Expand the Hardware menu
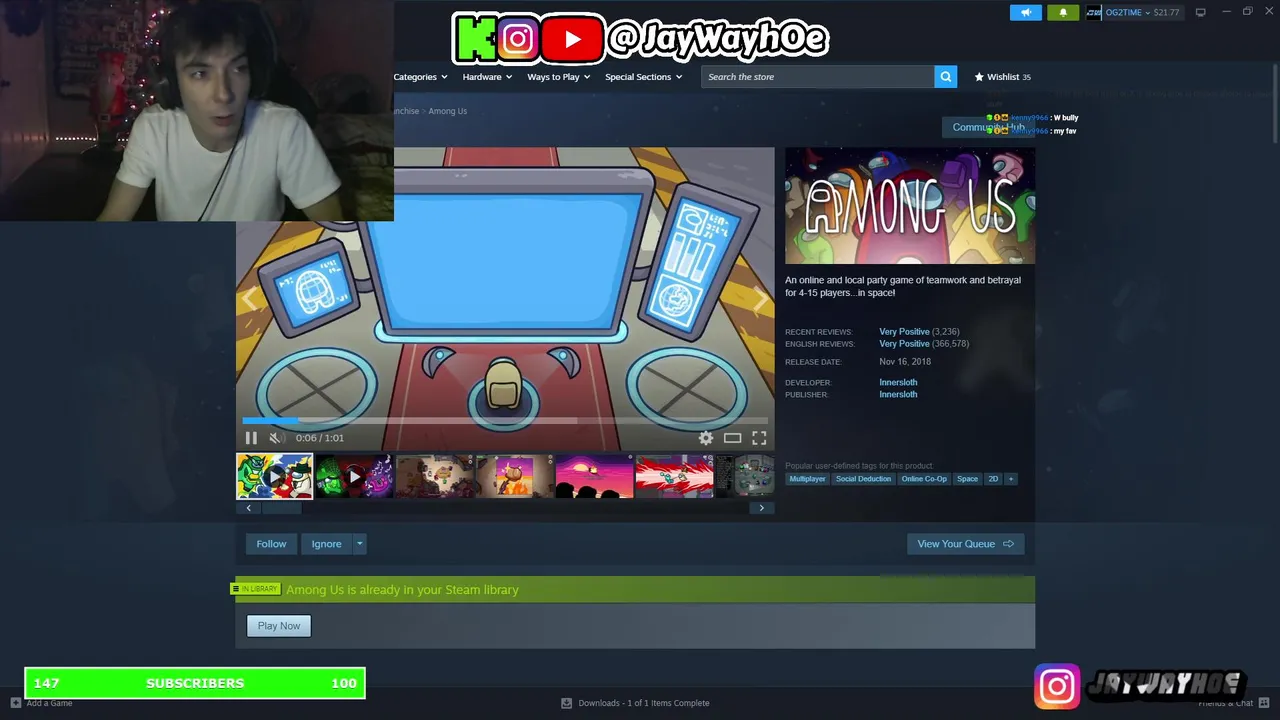 [x=487, y=77]
